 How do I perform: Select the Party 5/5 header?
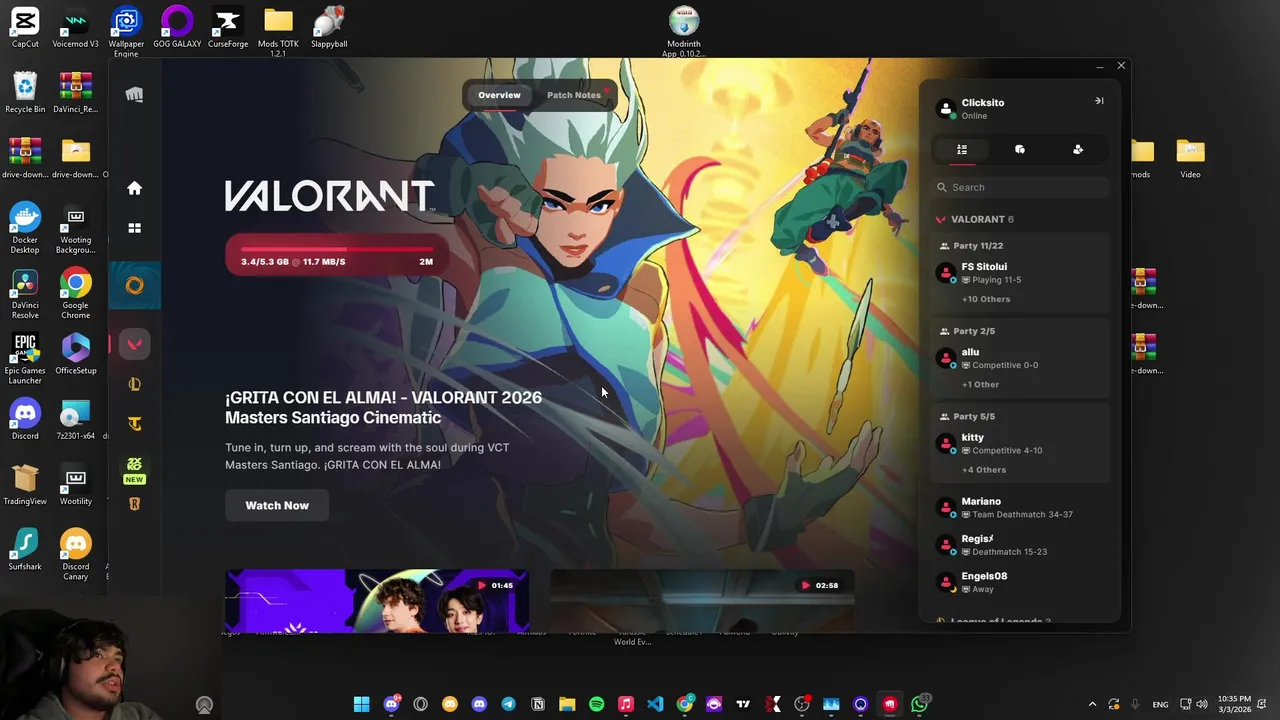tap(968, 416)
